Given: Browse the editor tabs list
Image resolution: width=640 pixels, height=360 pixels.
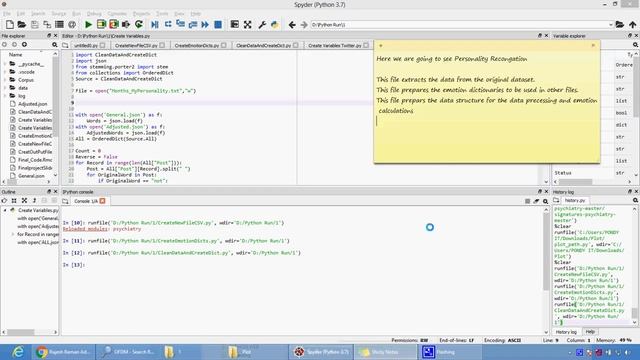Looking at the screenshot, I should click(65, 45).
